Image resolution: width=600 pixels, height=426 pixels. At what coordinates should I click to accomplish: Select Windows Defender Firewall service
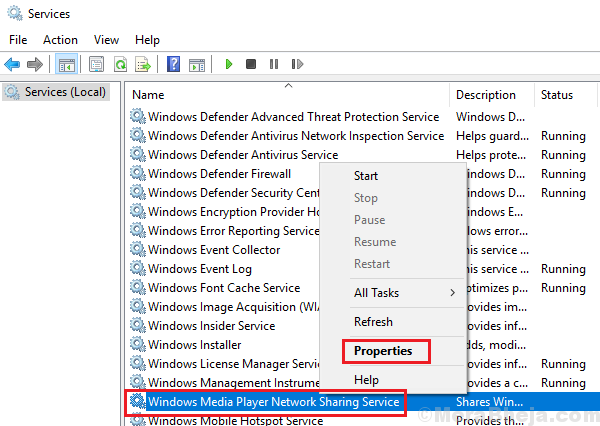point(219,174)
